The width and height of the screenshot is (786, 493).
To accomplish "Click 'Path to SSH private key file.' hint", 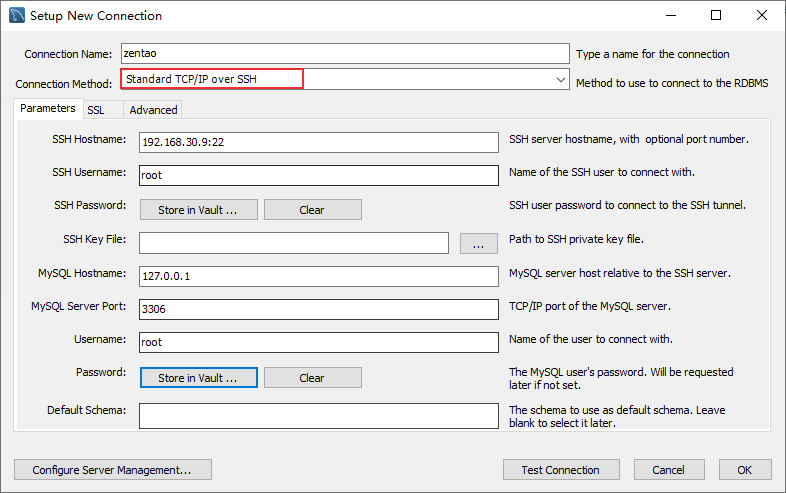I will point(576,239).
